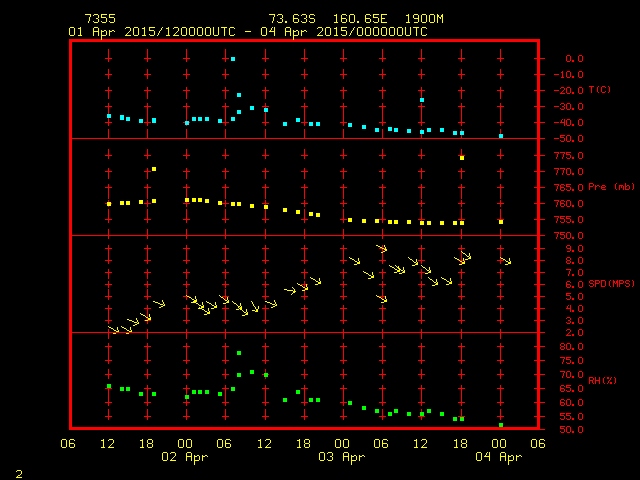Viewport: 640px width, 480px height.
Task: Click the green humidity point near 78 percent
Action: point(239,353)
